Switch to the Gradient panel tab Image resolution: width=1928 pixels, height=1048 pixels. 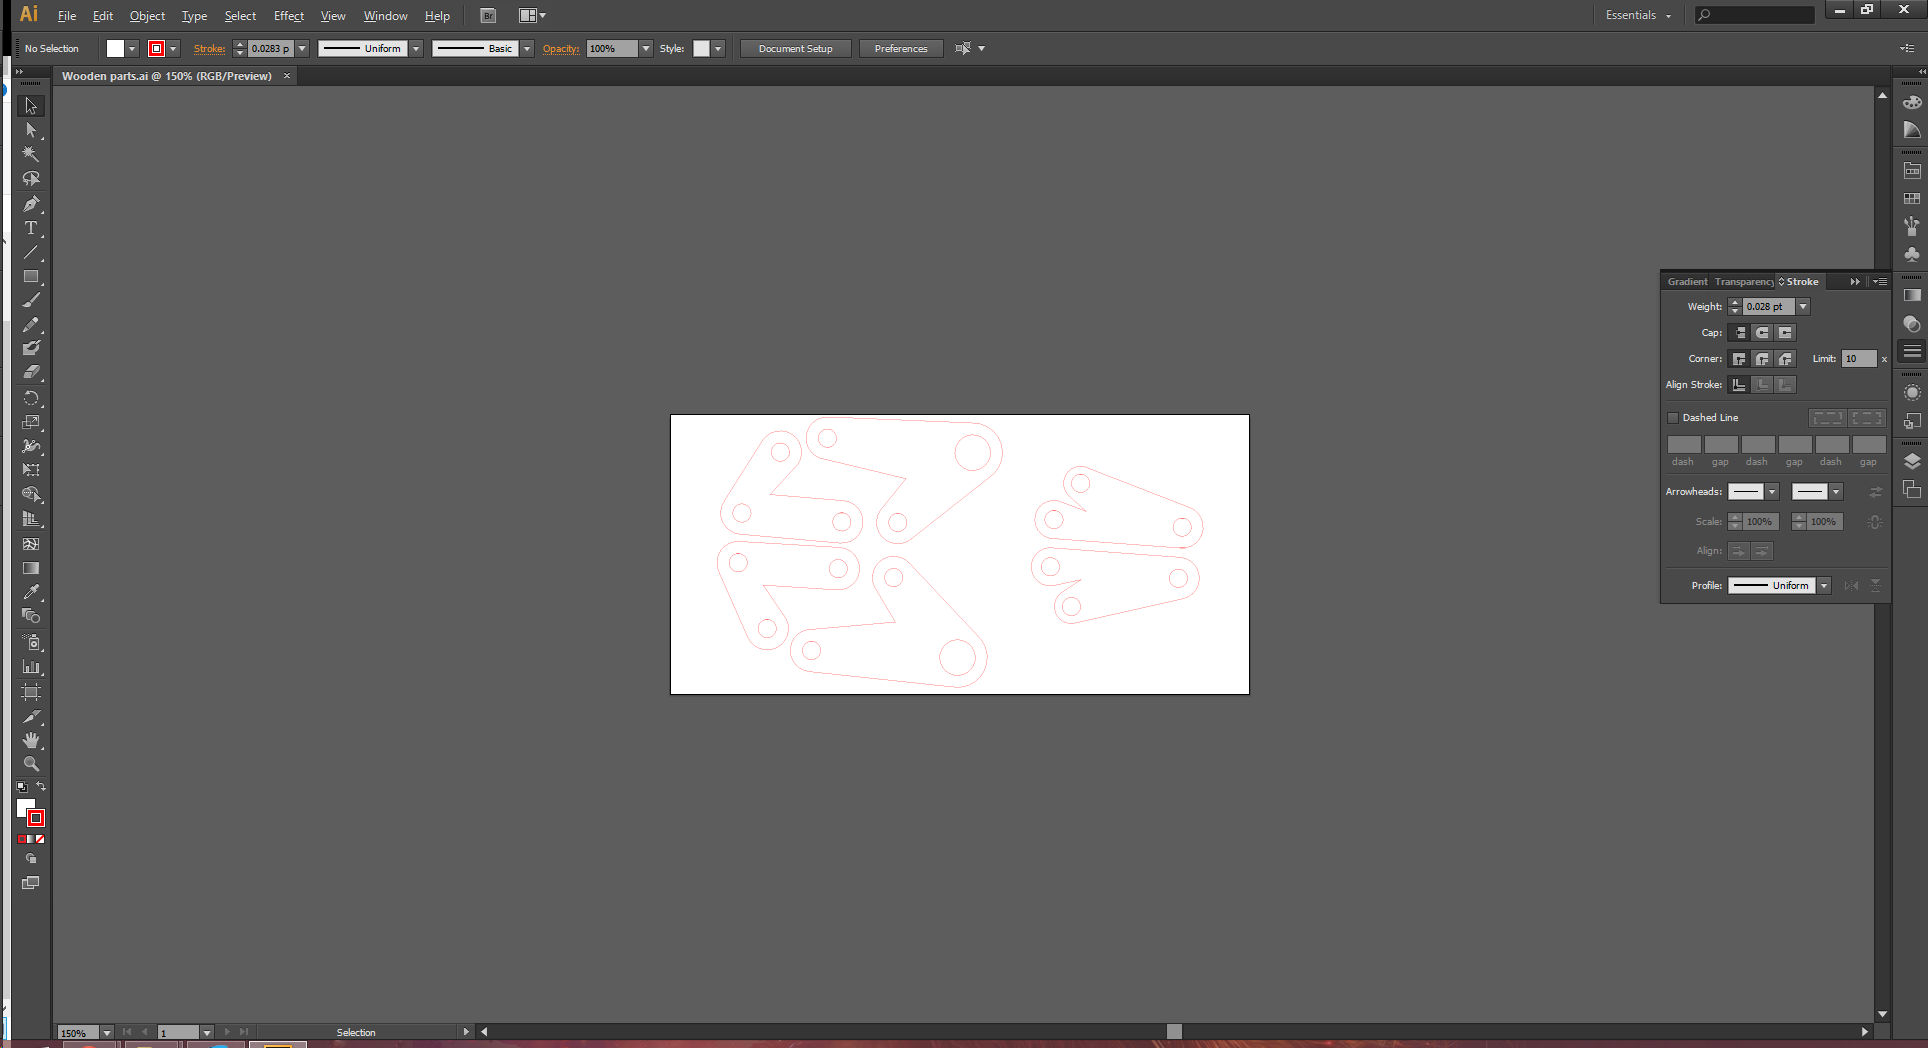[1687, 282]
